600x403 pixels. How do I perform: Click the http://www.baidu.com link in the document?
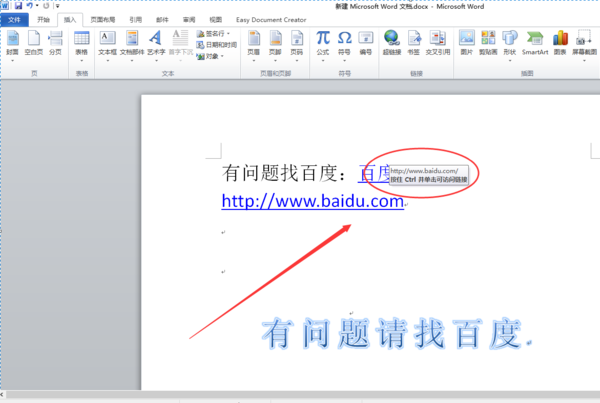coord(313,201)
